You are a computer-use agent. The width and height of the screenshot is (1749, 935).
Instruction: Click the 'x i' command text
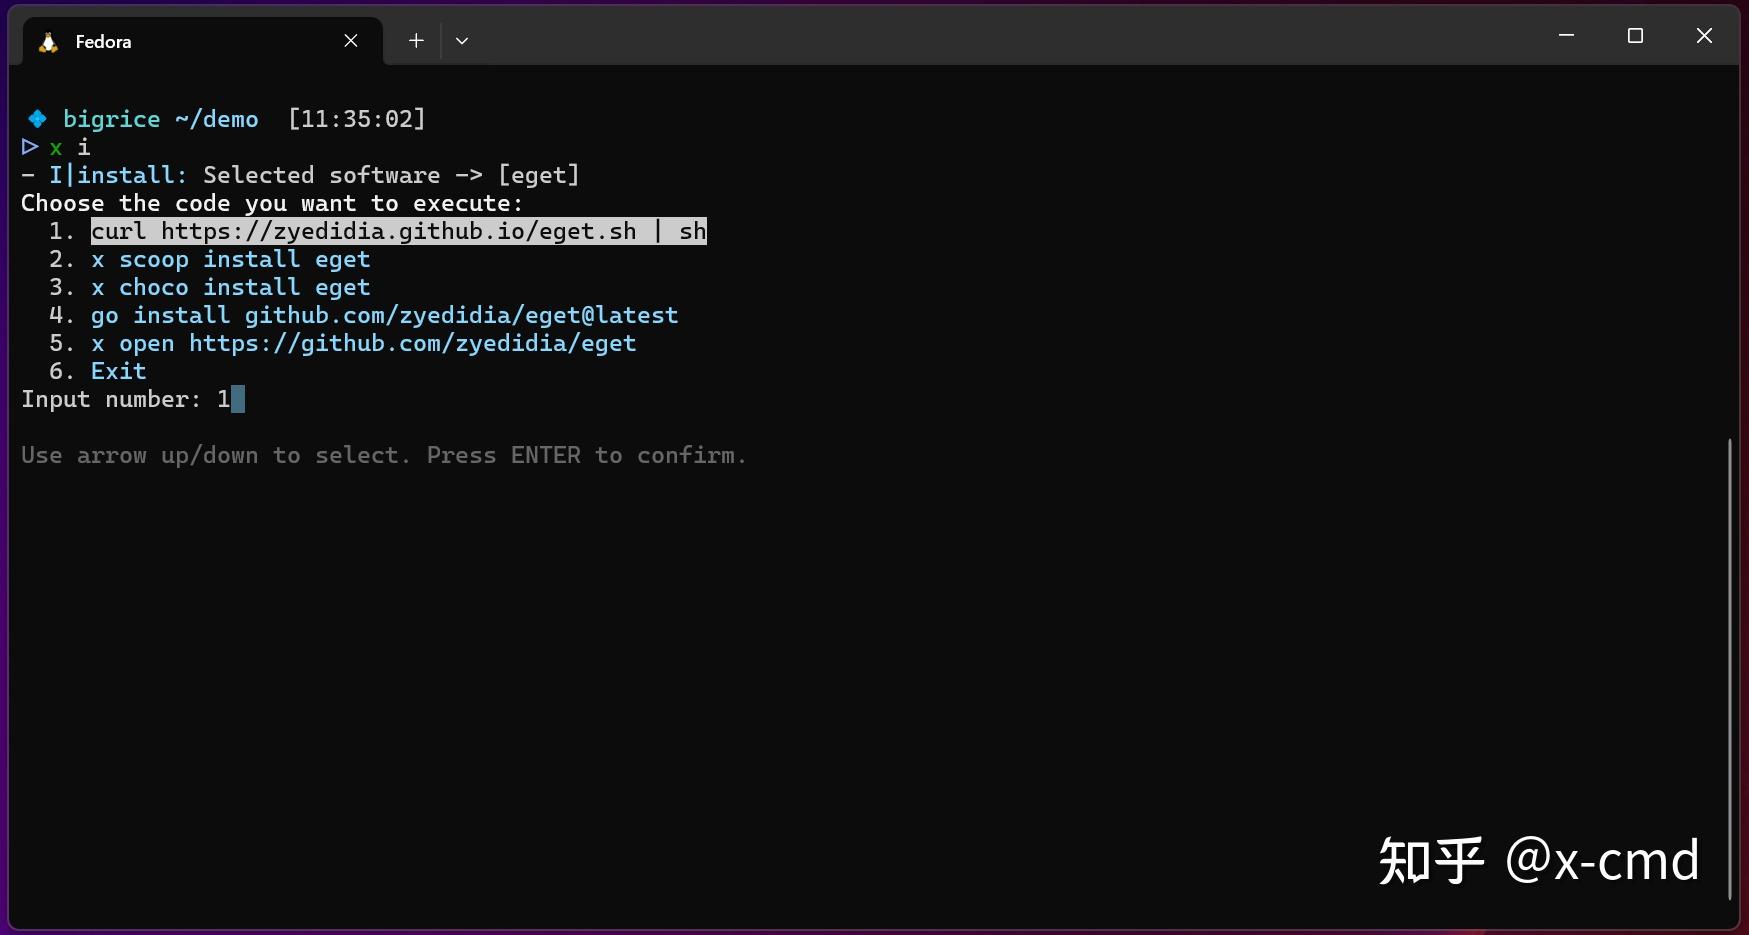(70, 147)
